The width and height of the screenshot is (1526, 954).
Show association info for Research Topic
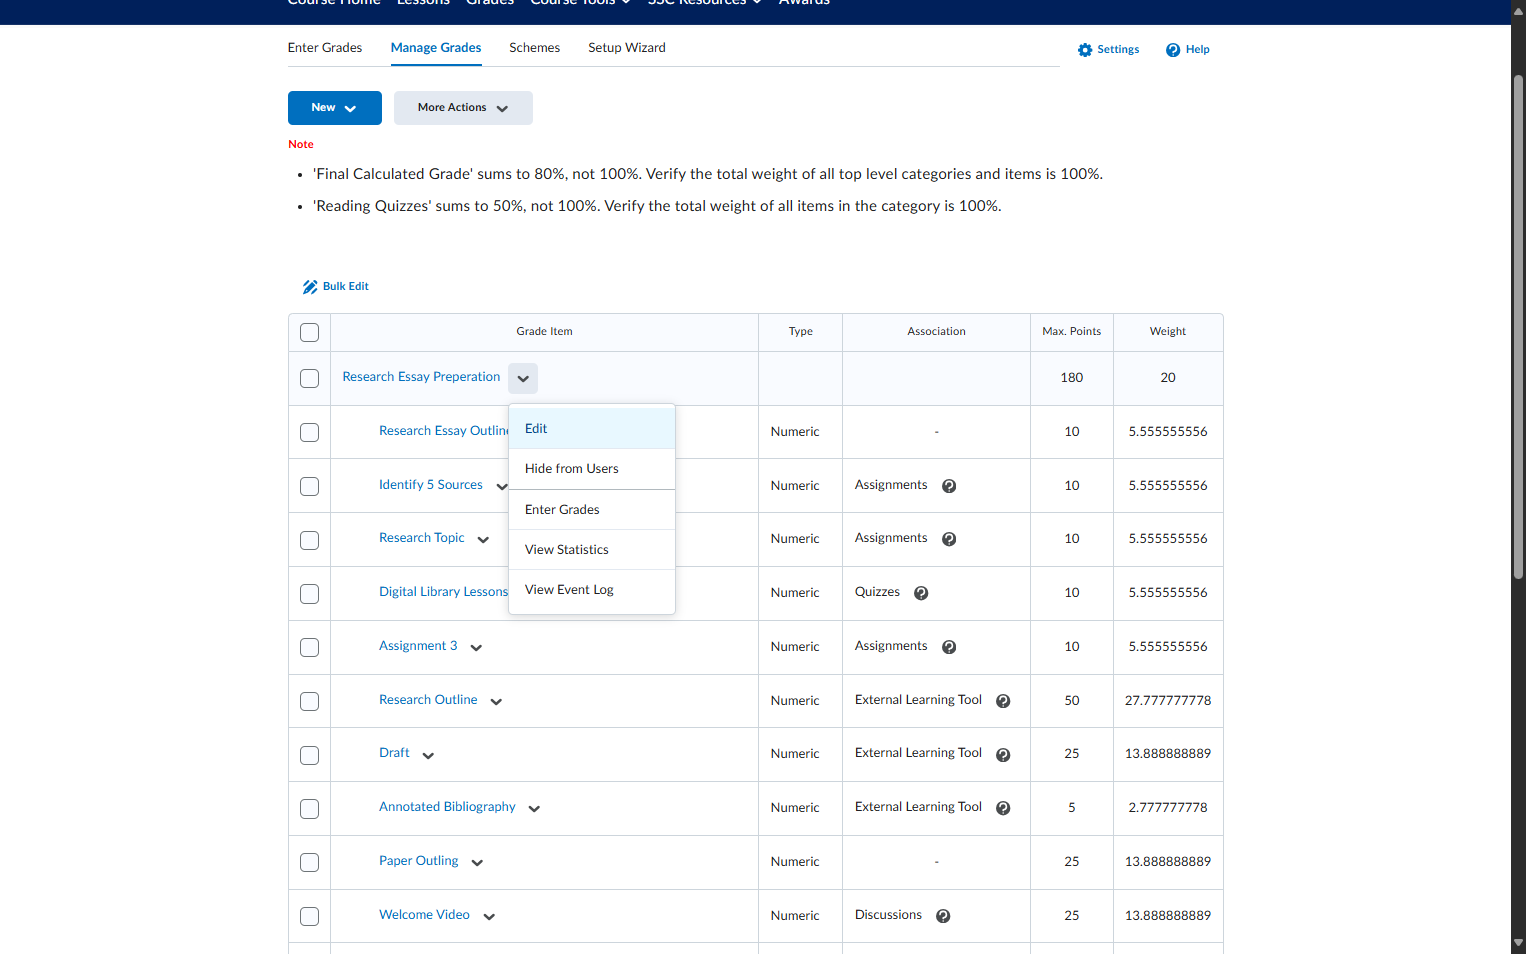pyautogui.click(x=949, y=539)
